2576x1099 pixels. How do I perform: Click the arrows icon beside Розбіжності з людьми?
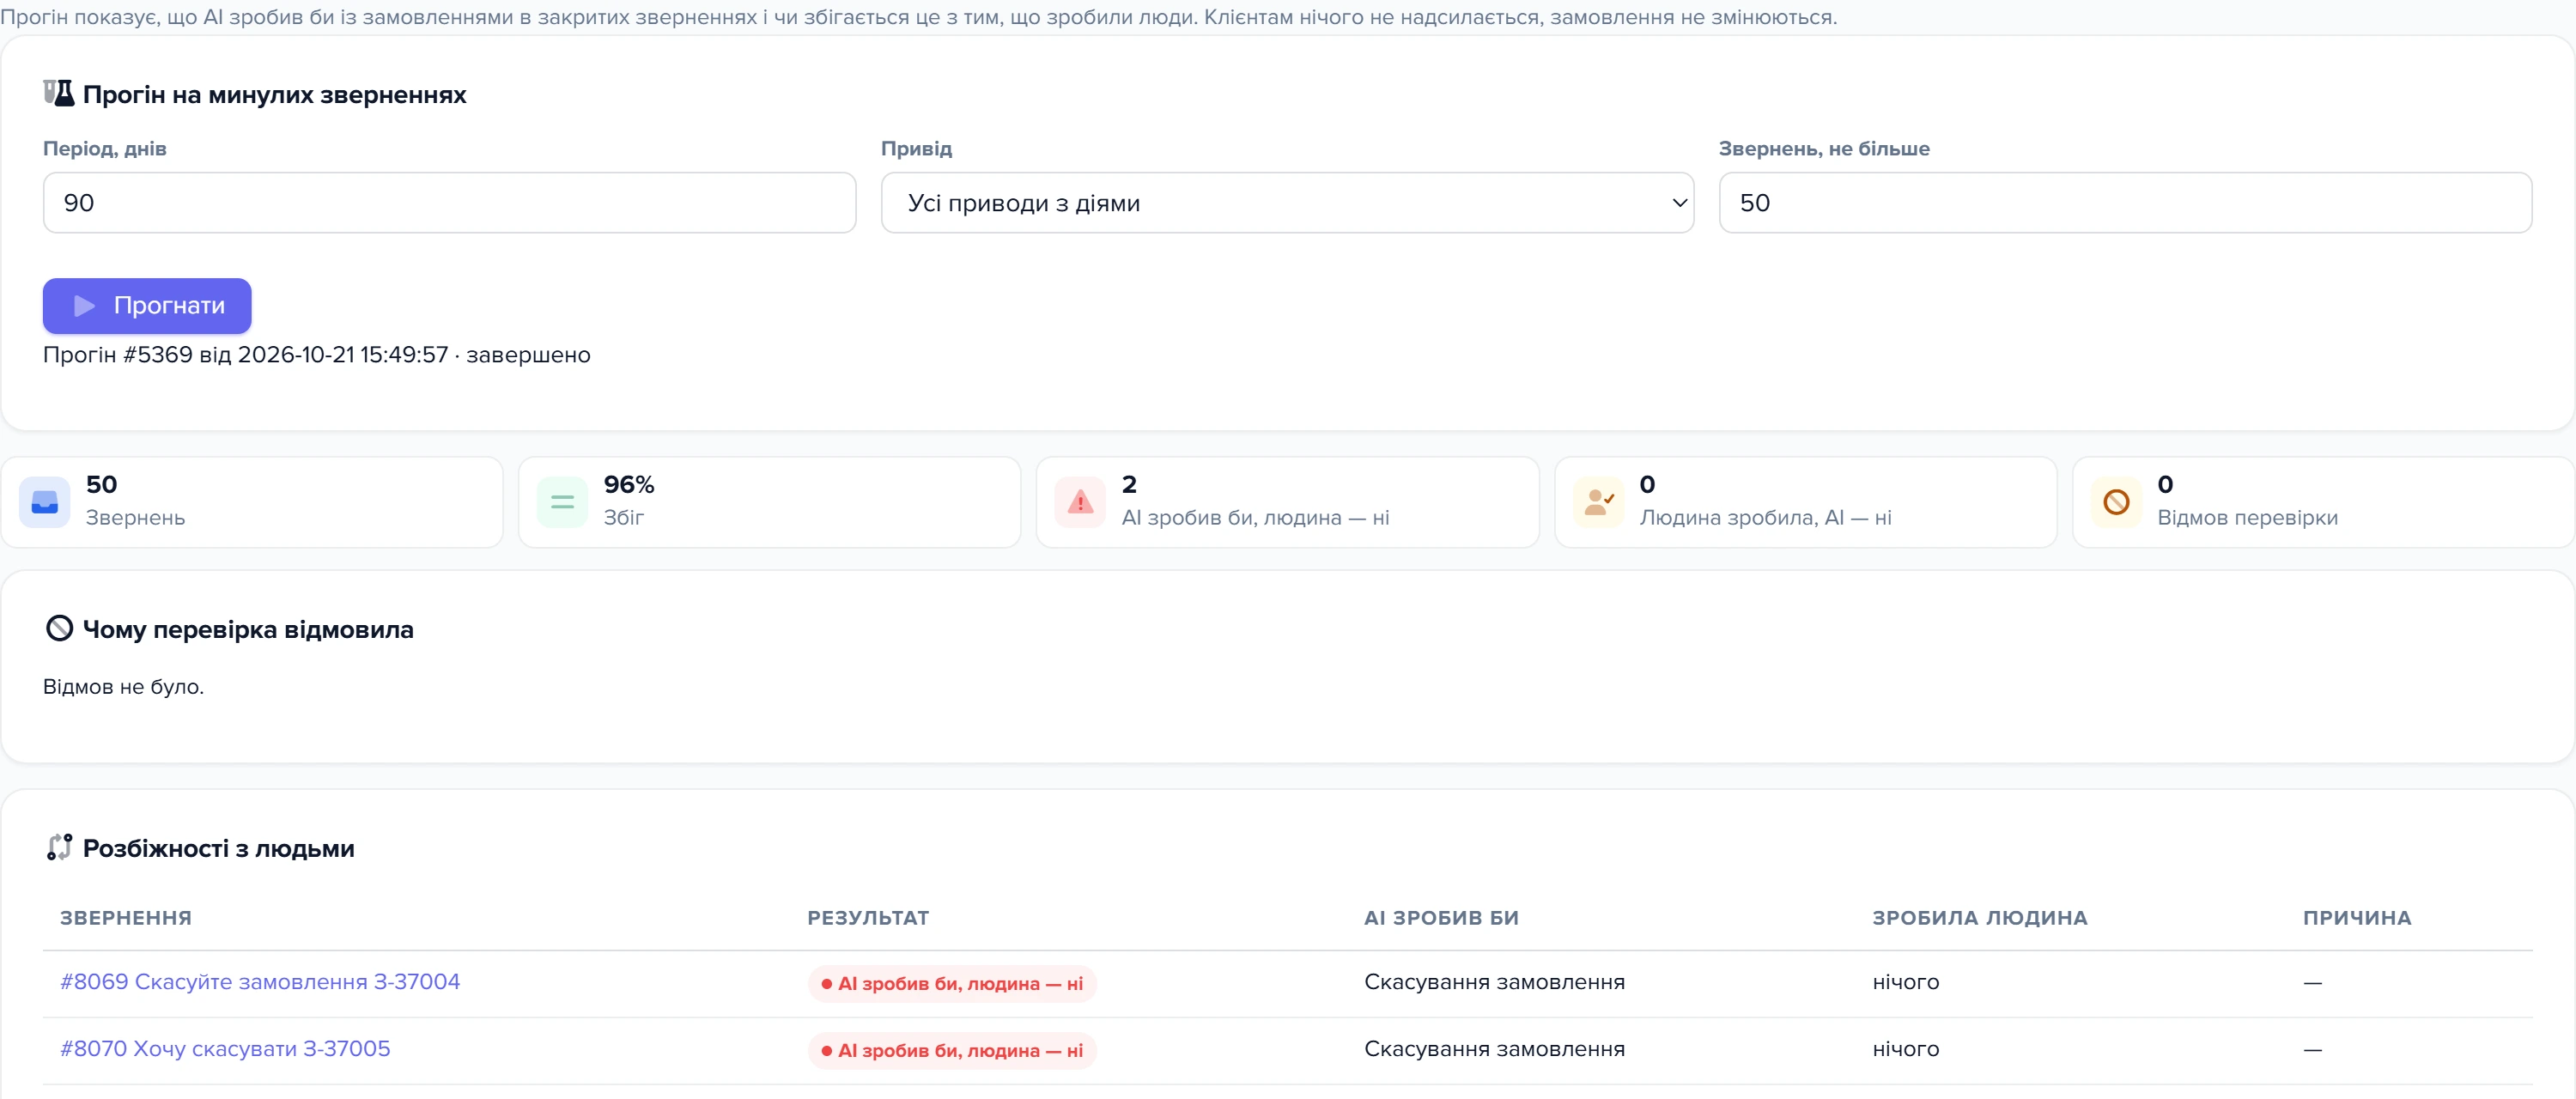click(x=60, y=848)
